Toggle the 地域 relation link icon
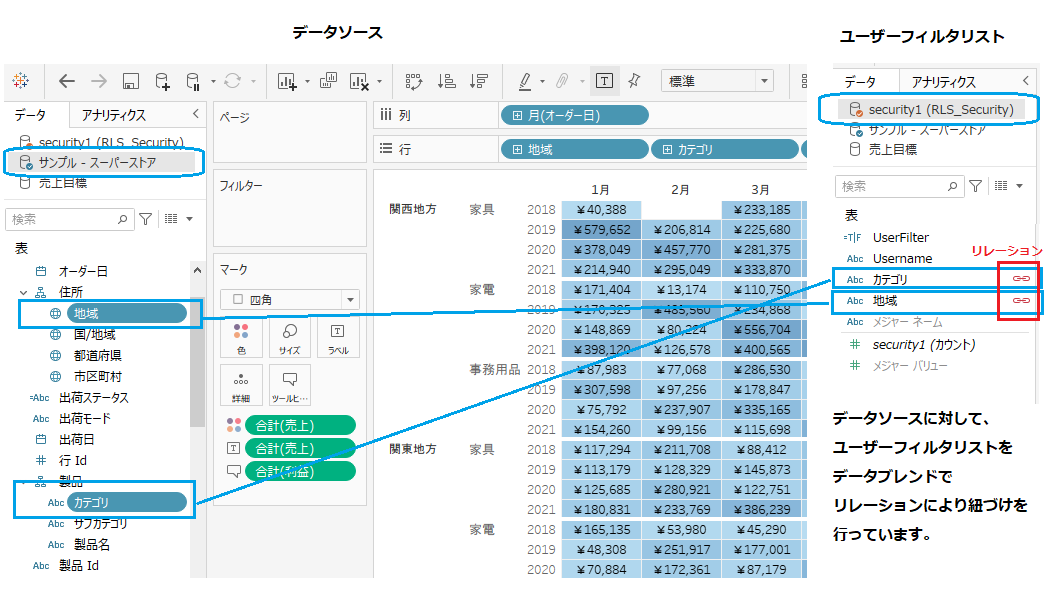The width and height of the screenshot is (1062, 594). (1021, 300)
